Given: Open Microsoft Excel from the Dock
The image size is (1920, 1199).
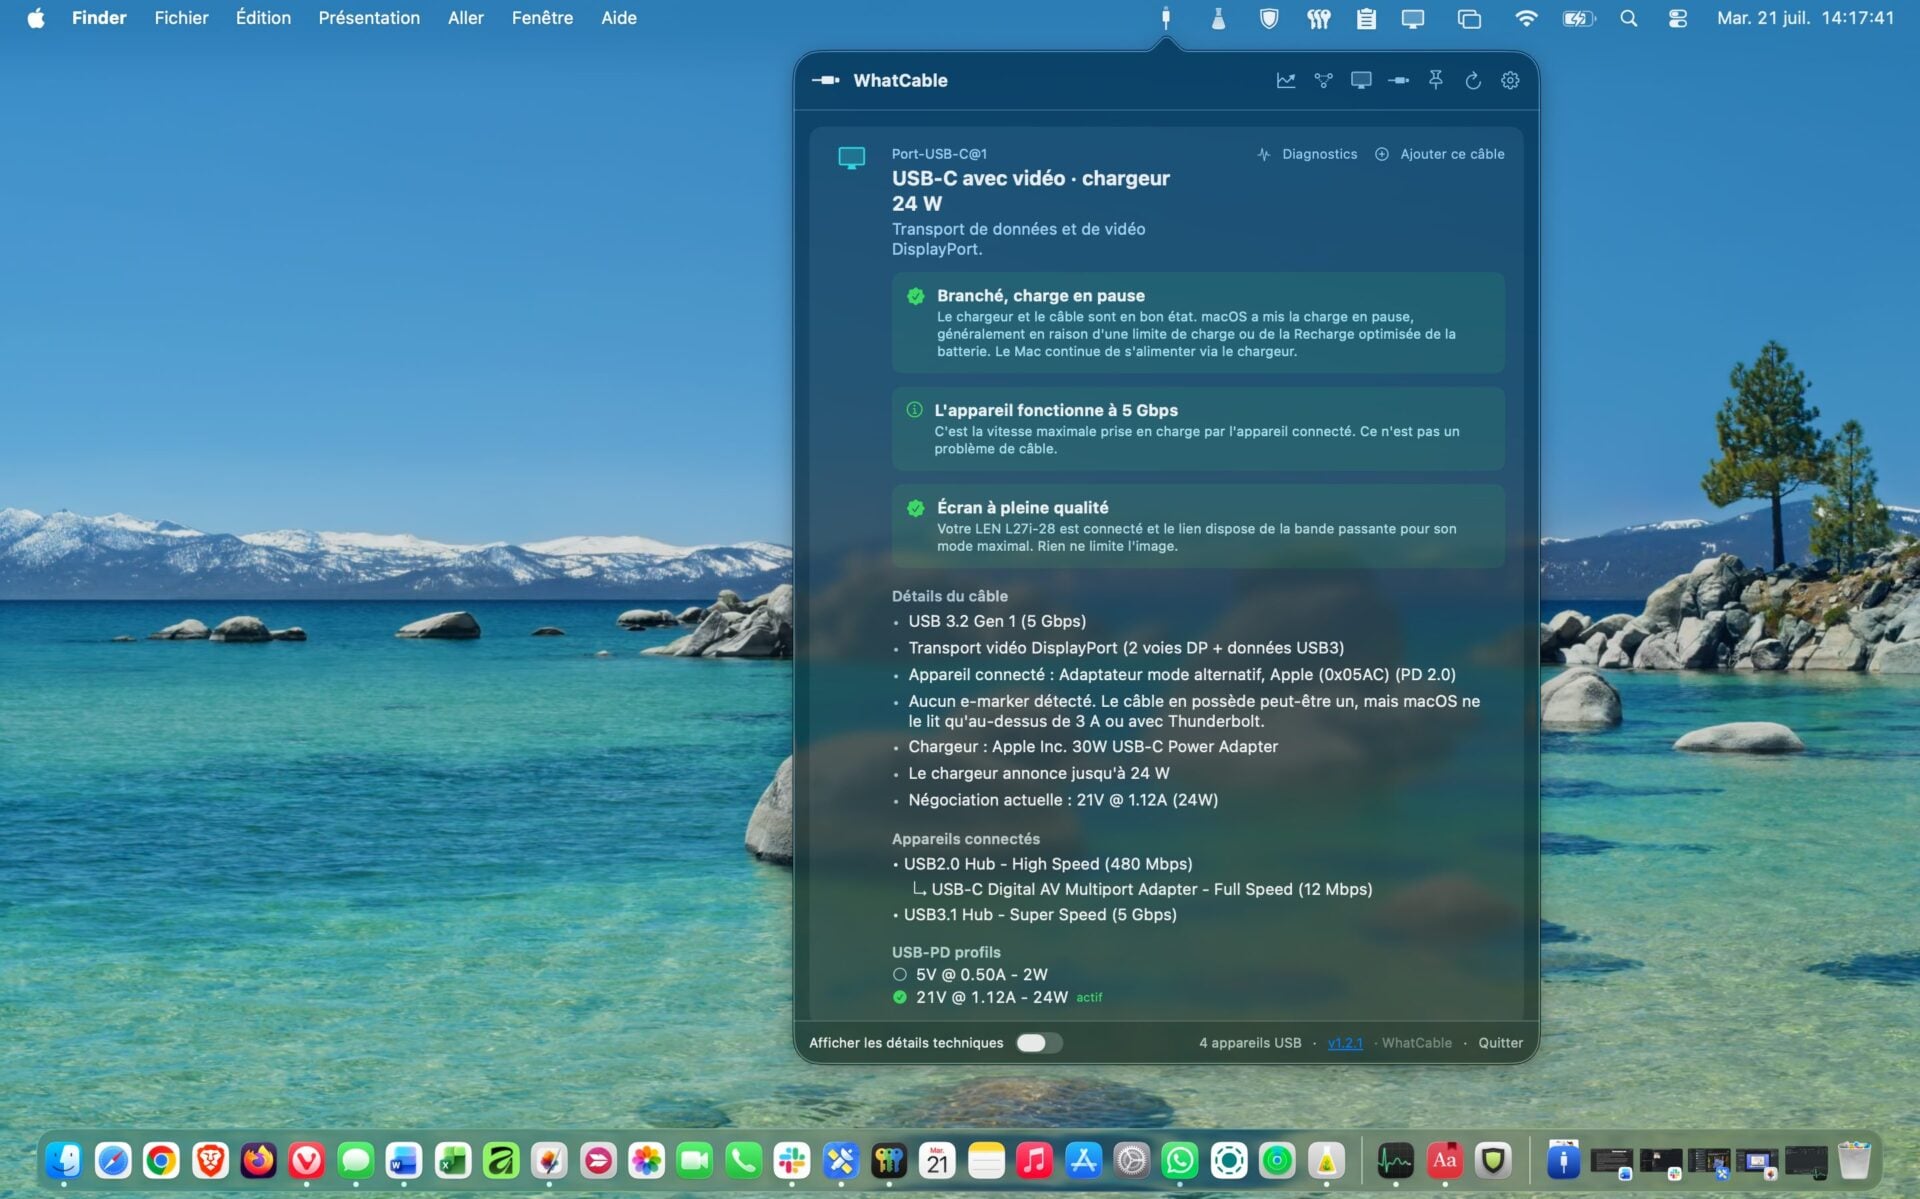Looking at the screenshot, I should [x=453, y=1161].
